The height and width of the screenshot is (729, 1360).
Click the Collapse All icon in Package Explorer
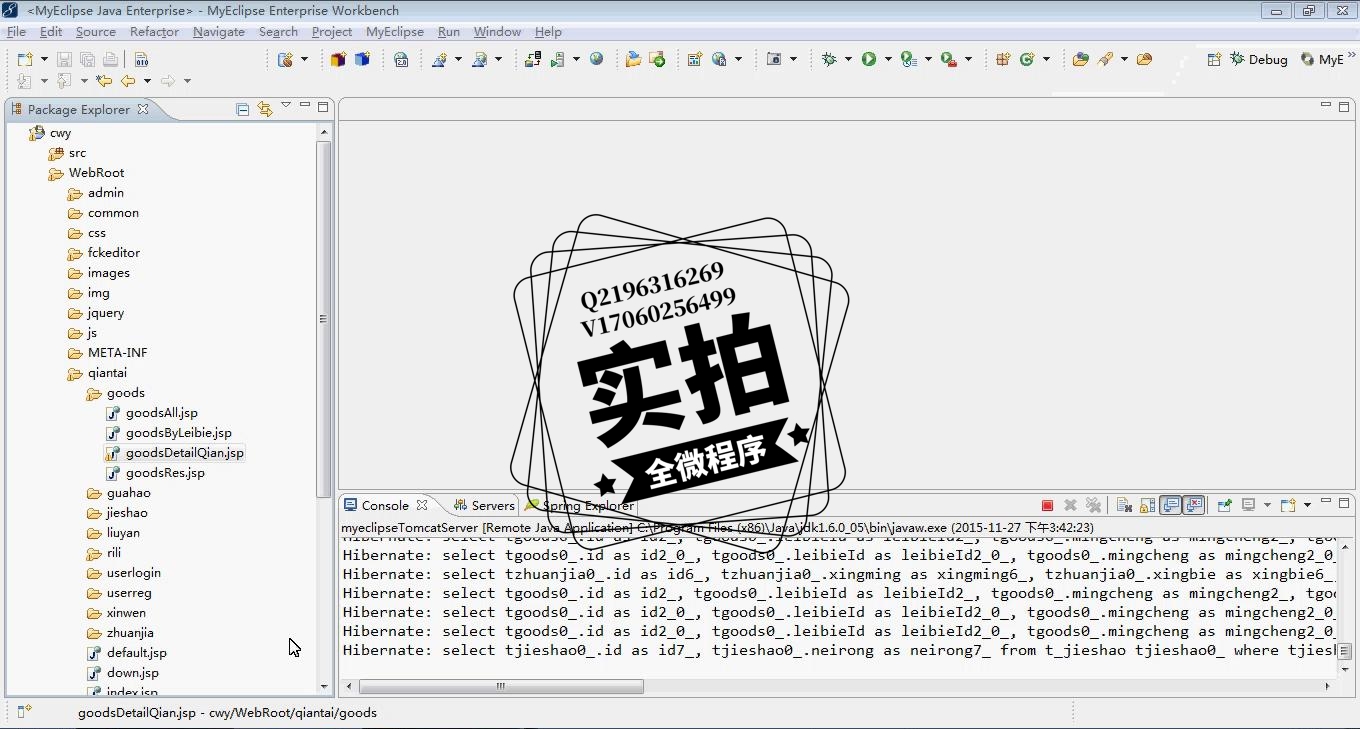click(x=242, y=109)
